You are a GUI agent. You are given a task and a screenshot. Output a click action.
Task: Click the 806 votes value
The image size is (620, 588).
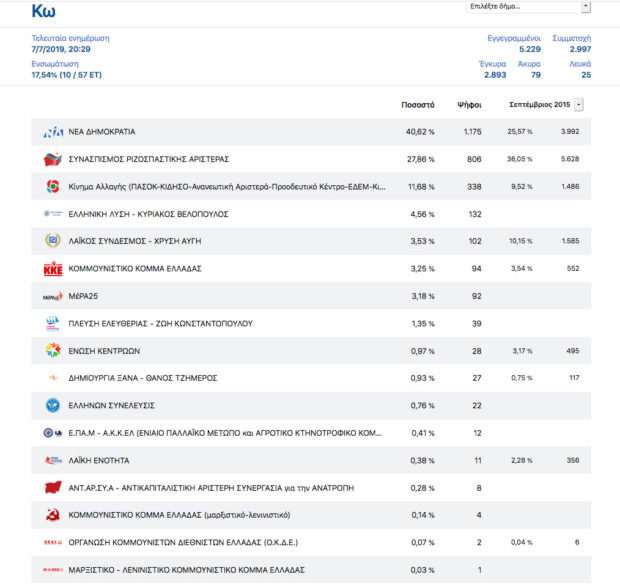[474, 159]
